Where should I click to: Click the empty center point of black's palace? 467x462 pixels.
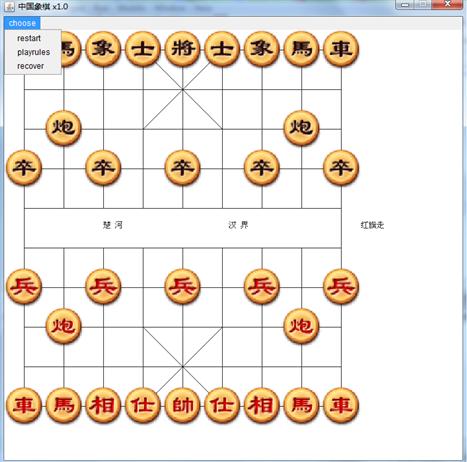pos(182,89)
